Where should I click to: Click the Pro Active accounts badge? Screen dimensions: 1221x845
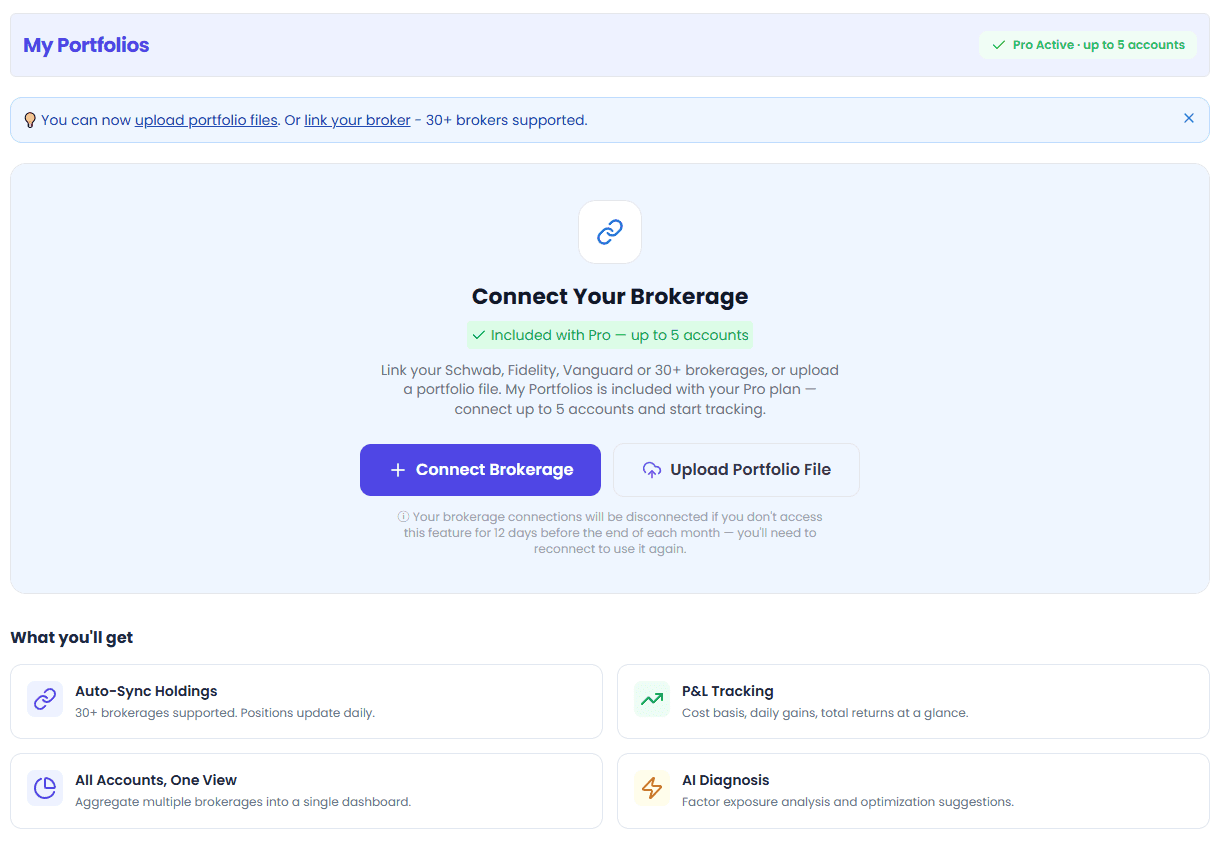(x=1088, y=45)
